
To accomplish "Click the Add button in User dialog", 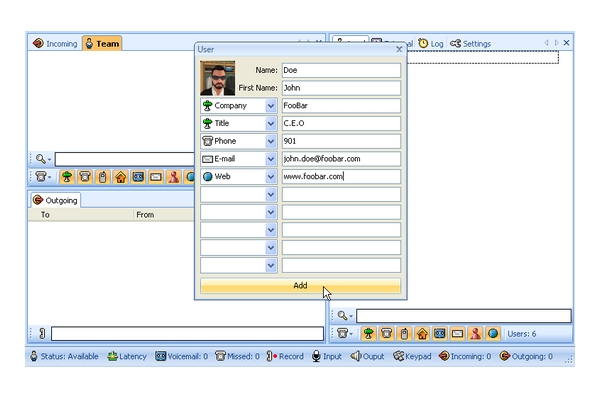I will (300, 285).
